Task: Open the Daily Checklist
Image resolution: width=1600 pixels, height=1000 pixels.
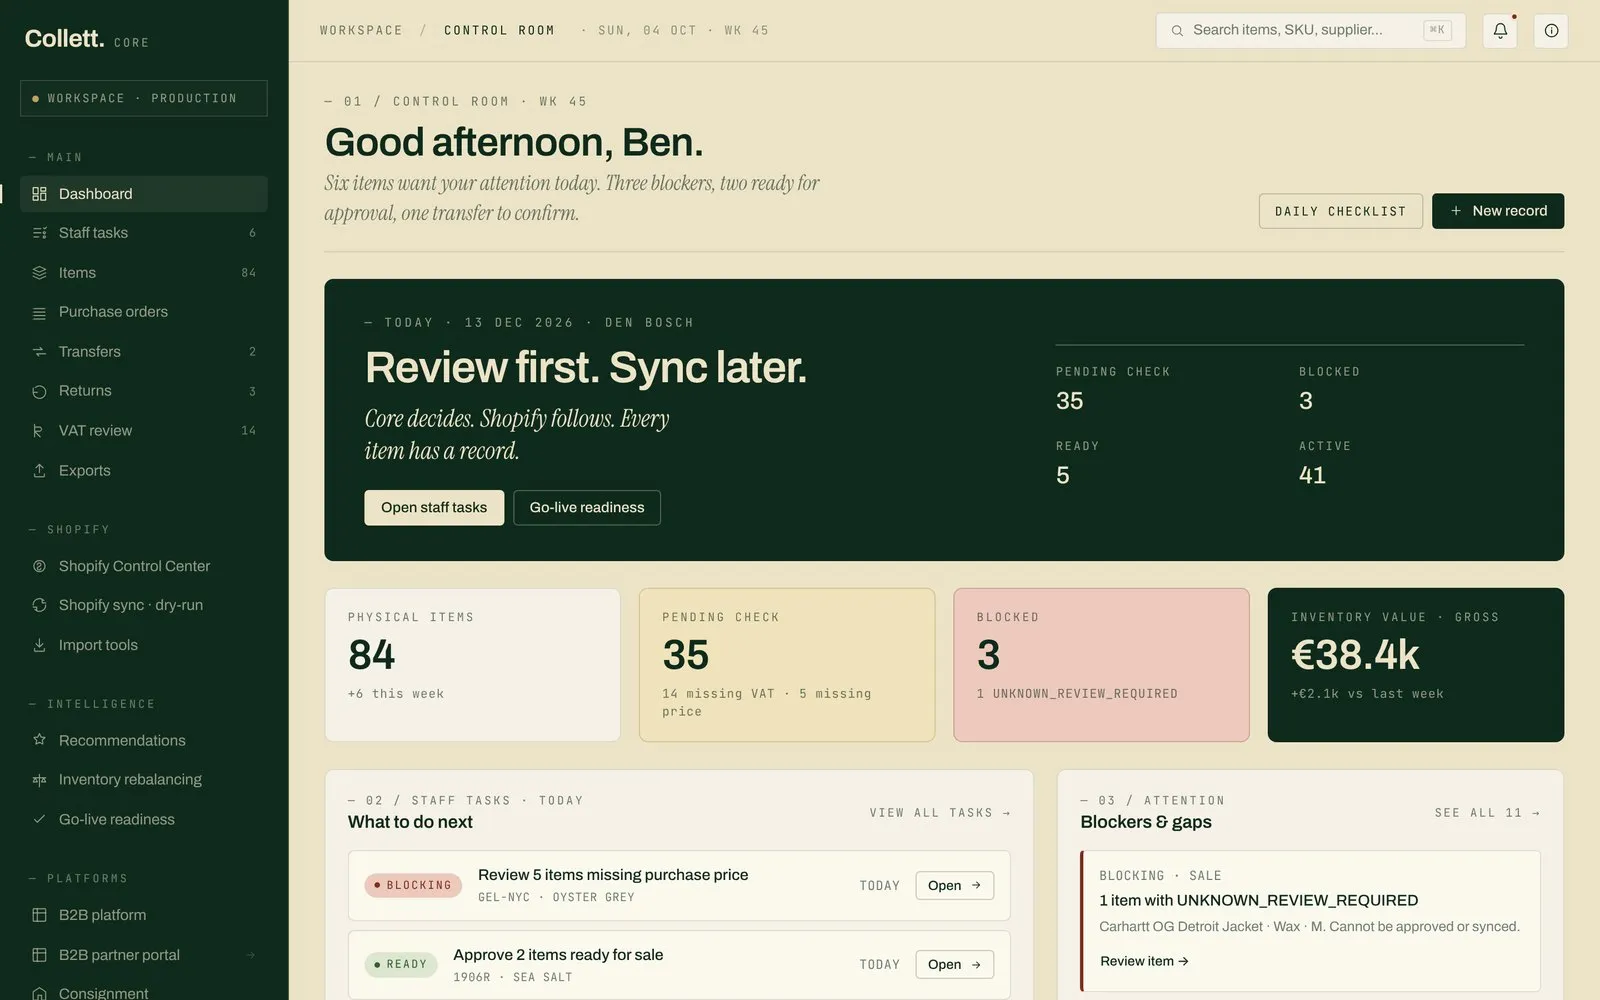Action: click(x=1340, y=211)
